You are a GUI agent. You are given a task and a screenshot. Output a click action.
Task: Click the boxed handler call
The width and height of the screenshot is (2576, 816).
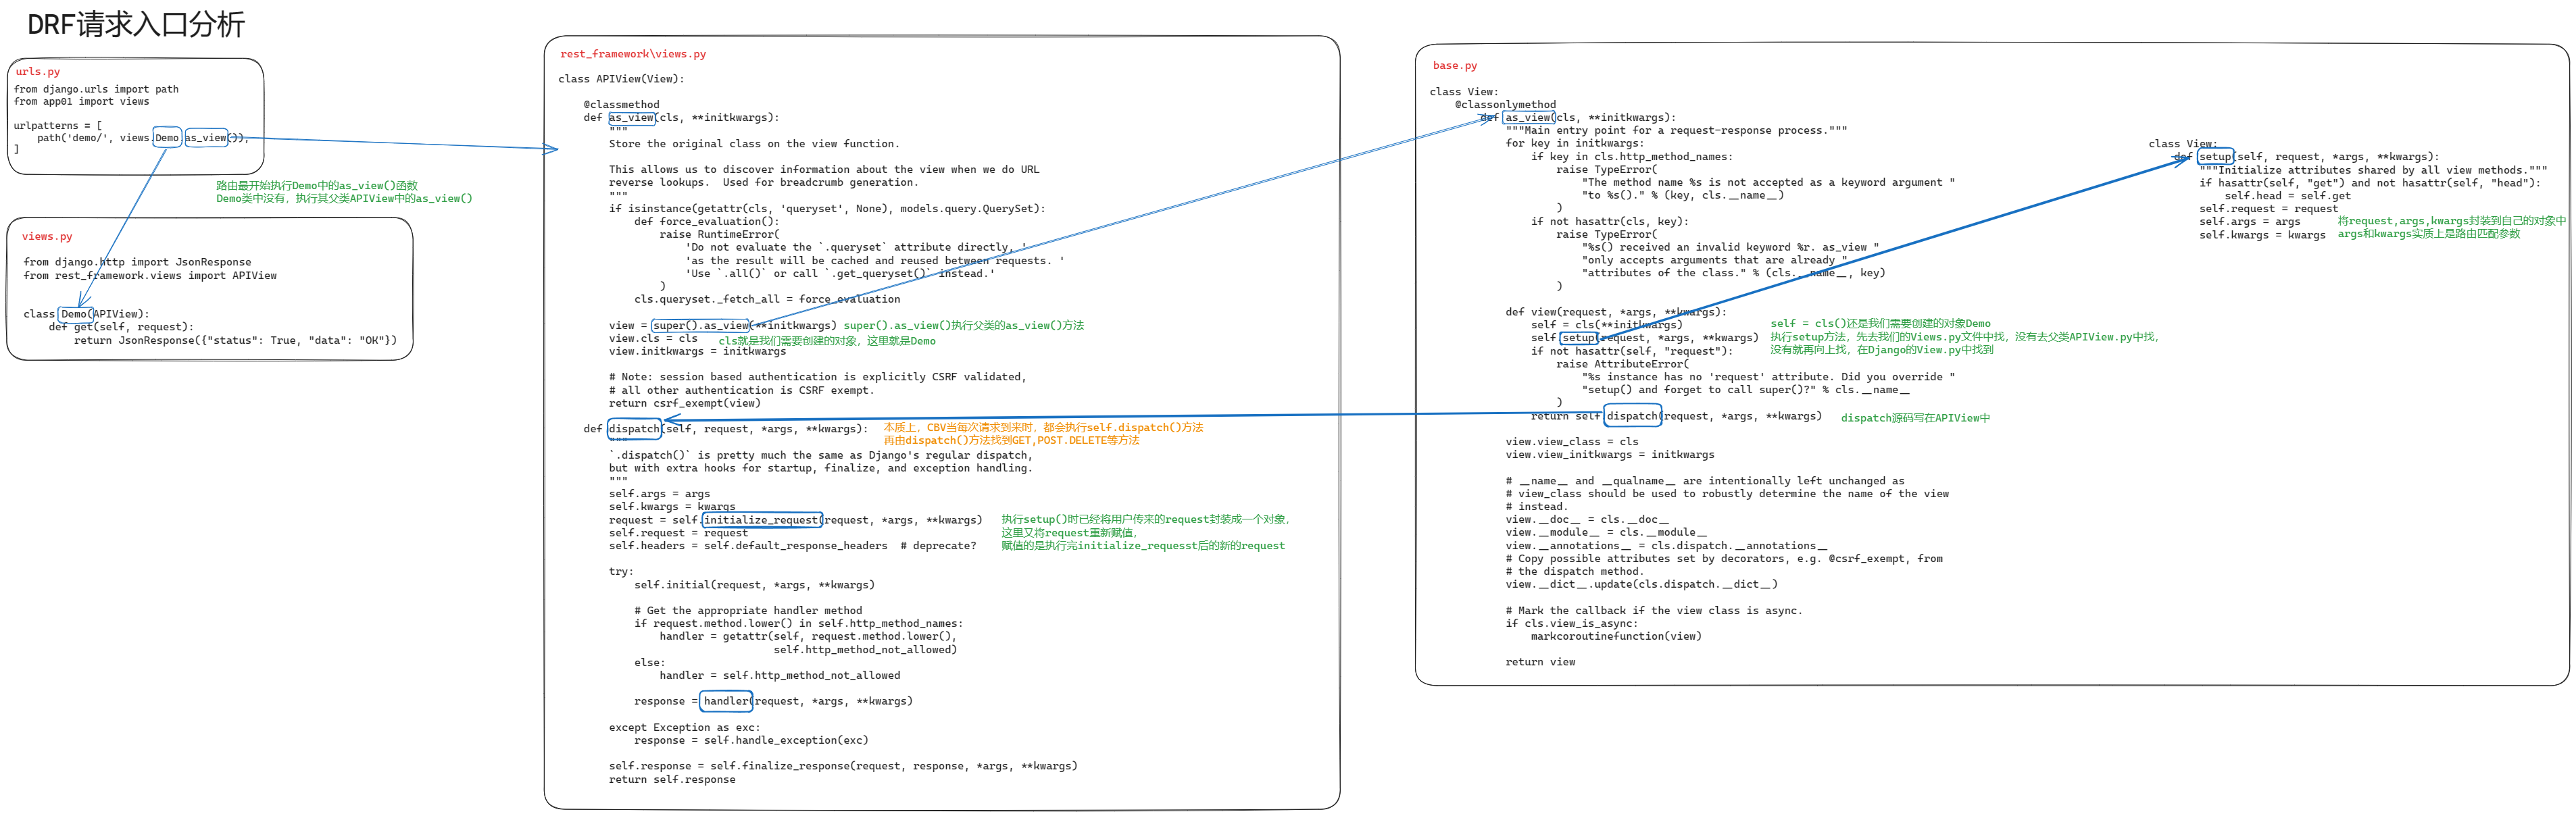(725, 701)
